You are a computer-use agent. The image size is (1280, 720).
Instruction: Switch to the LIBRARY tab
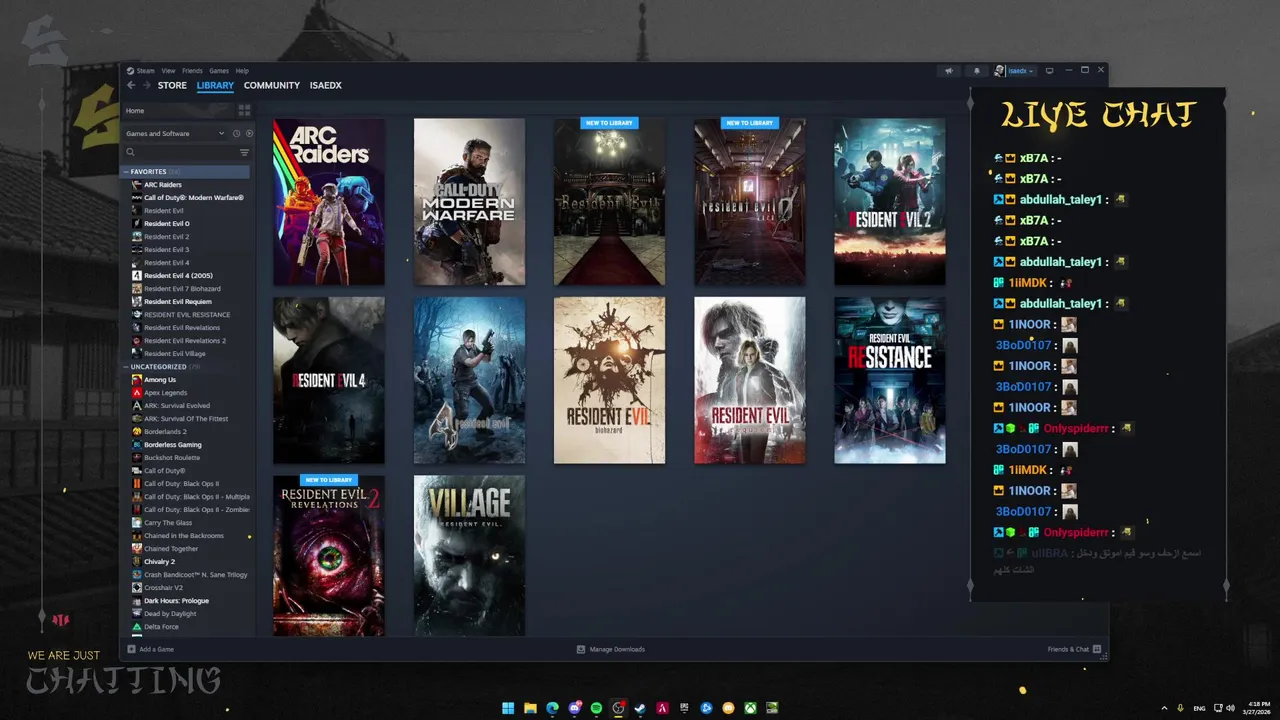[215, 85]
